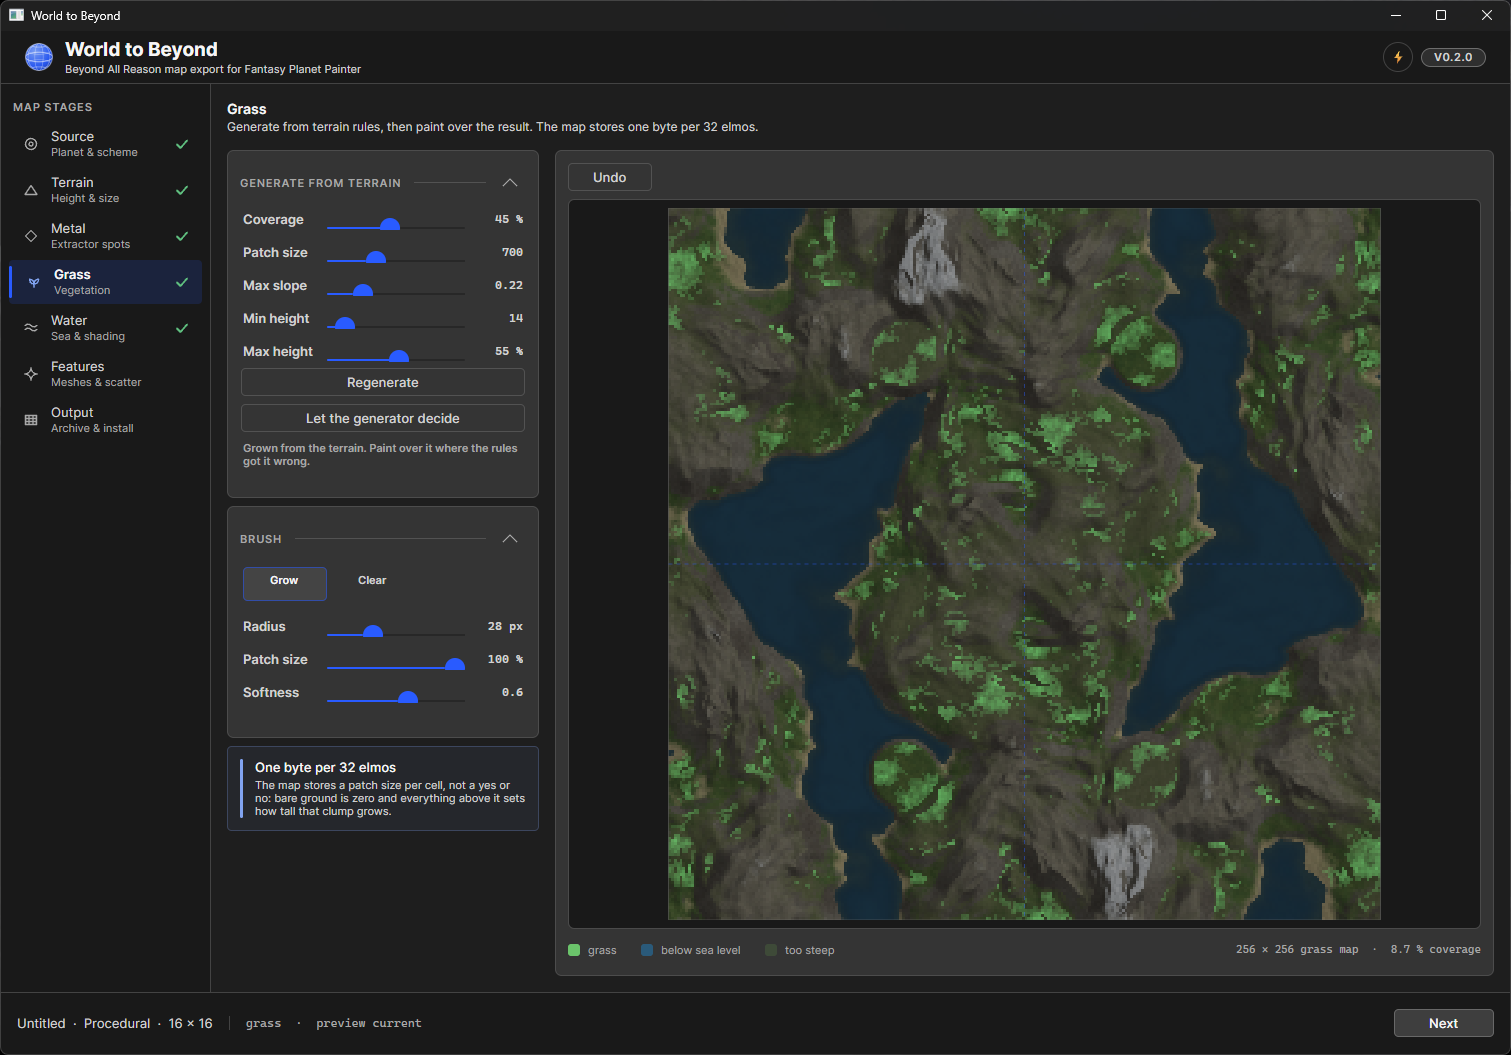The image size is (1511, 1055).
Task: Click the Terrain stage triangle icon
Action: click(x=31, y=190)
